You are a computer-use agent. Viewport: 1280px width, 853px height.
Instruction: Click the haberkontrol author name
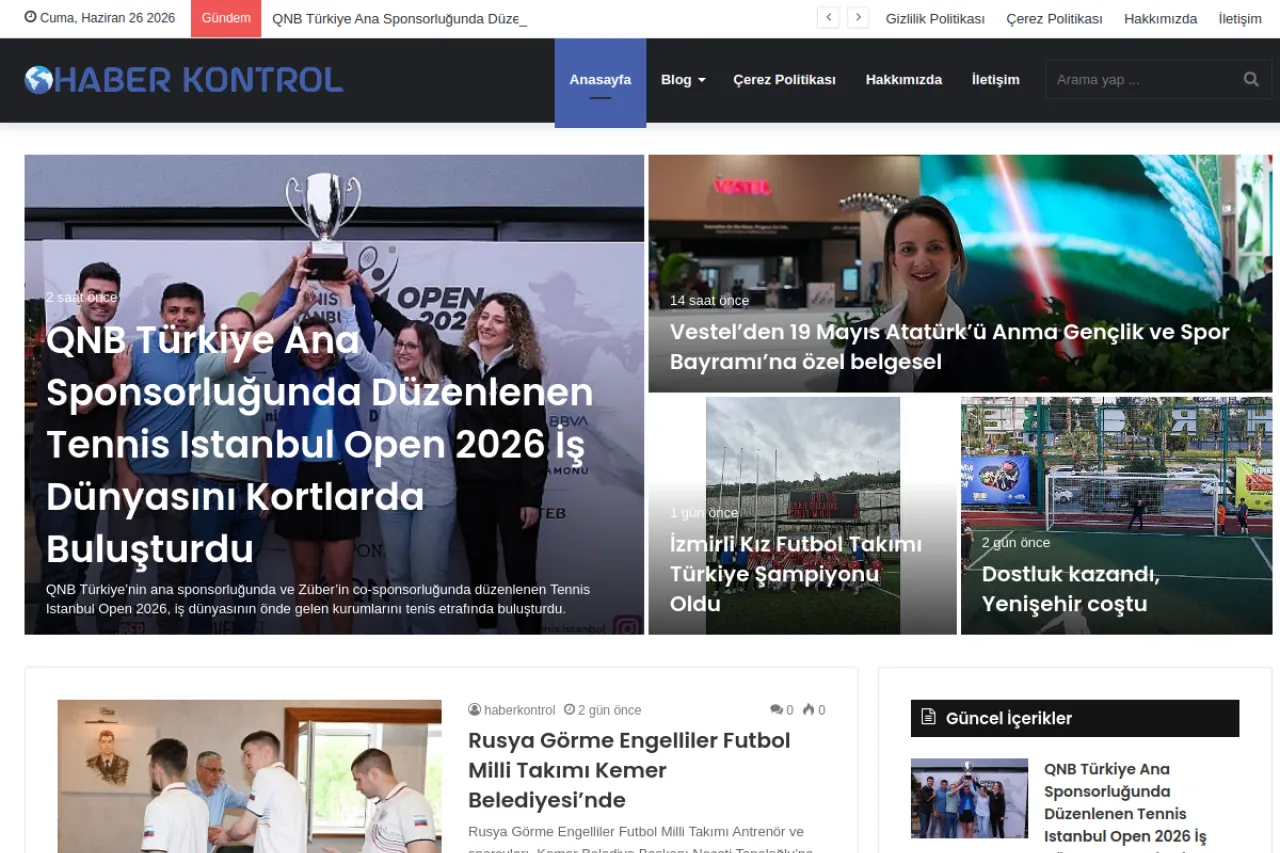[519, 710]
